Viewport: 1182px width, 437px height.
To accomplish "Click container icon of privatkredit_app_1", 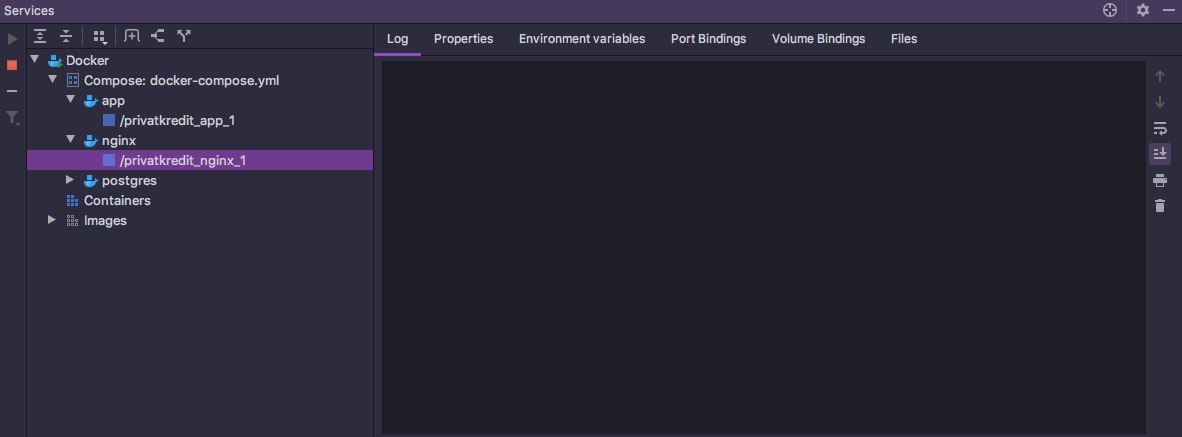I will tap(109, 121).
